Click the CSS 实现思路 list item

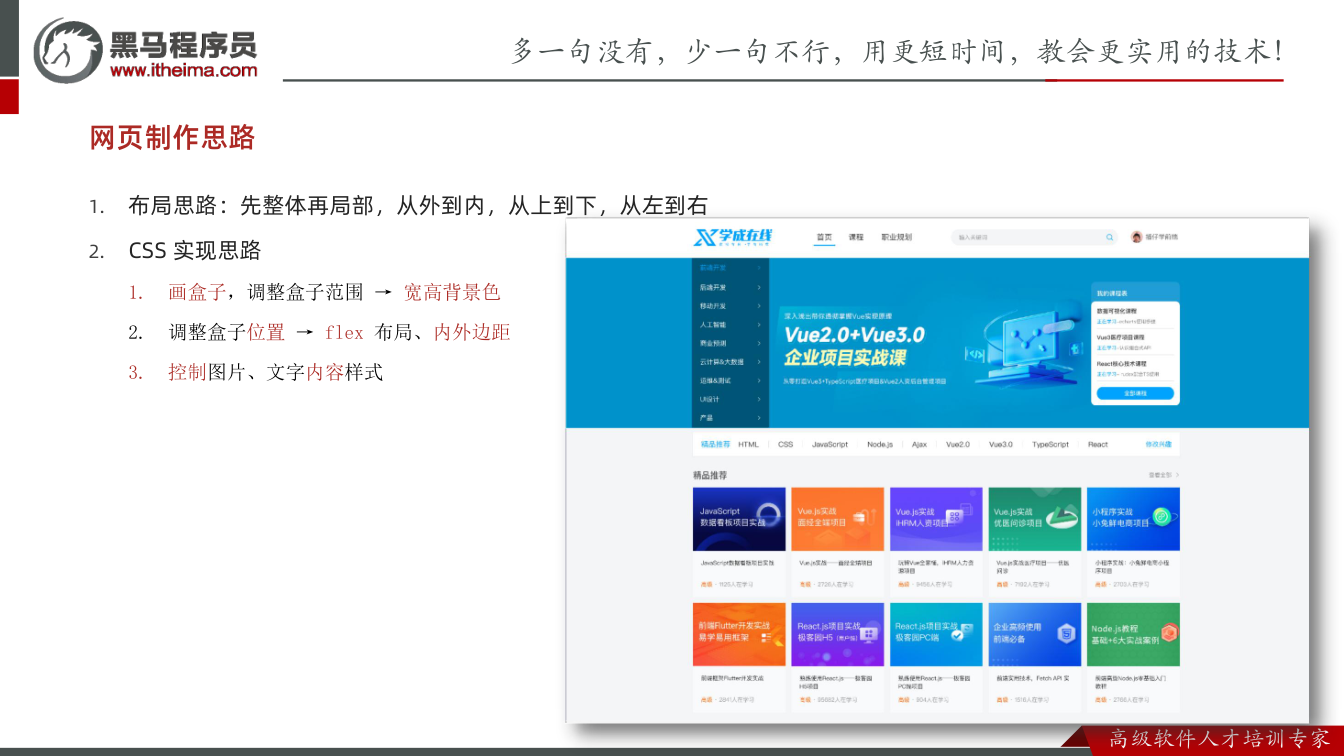tap(194, 250)
